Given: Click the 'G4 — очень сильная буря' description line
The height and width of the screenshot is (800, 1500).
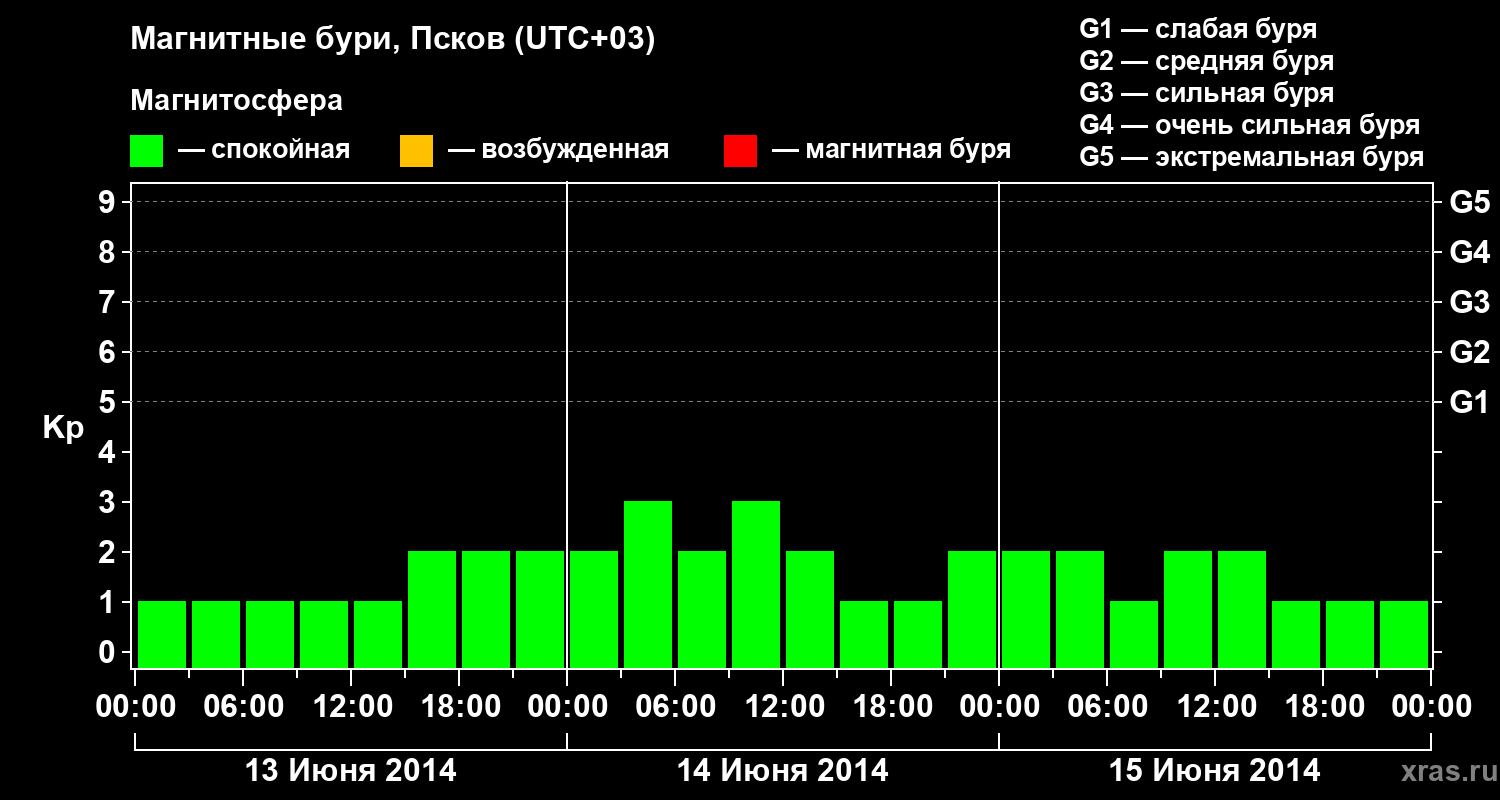Looking at the screenshot, I should [x=1249, y=125].
